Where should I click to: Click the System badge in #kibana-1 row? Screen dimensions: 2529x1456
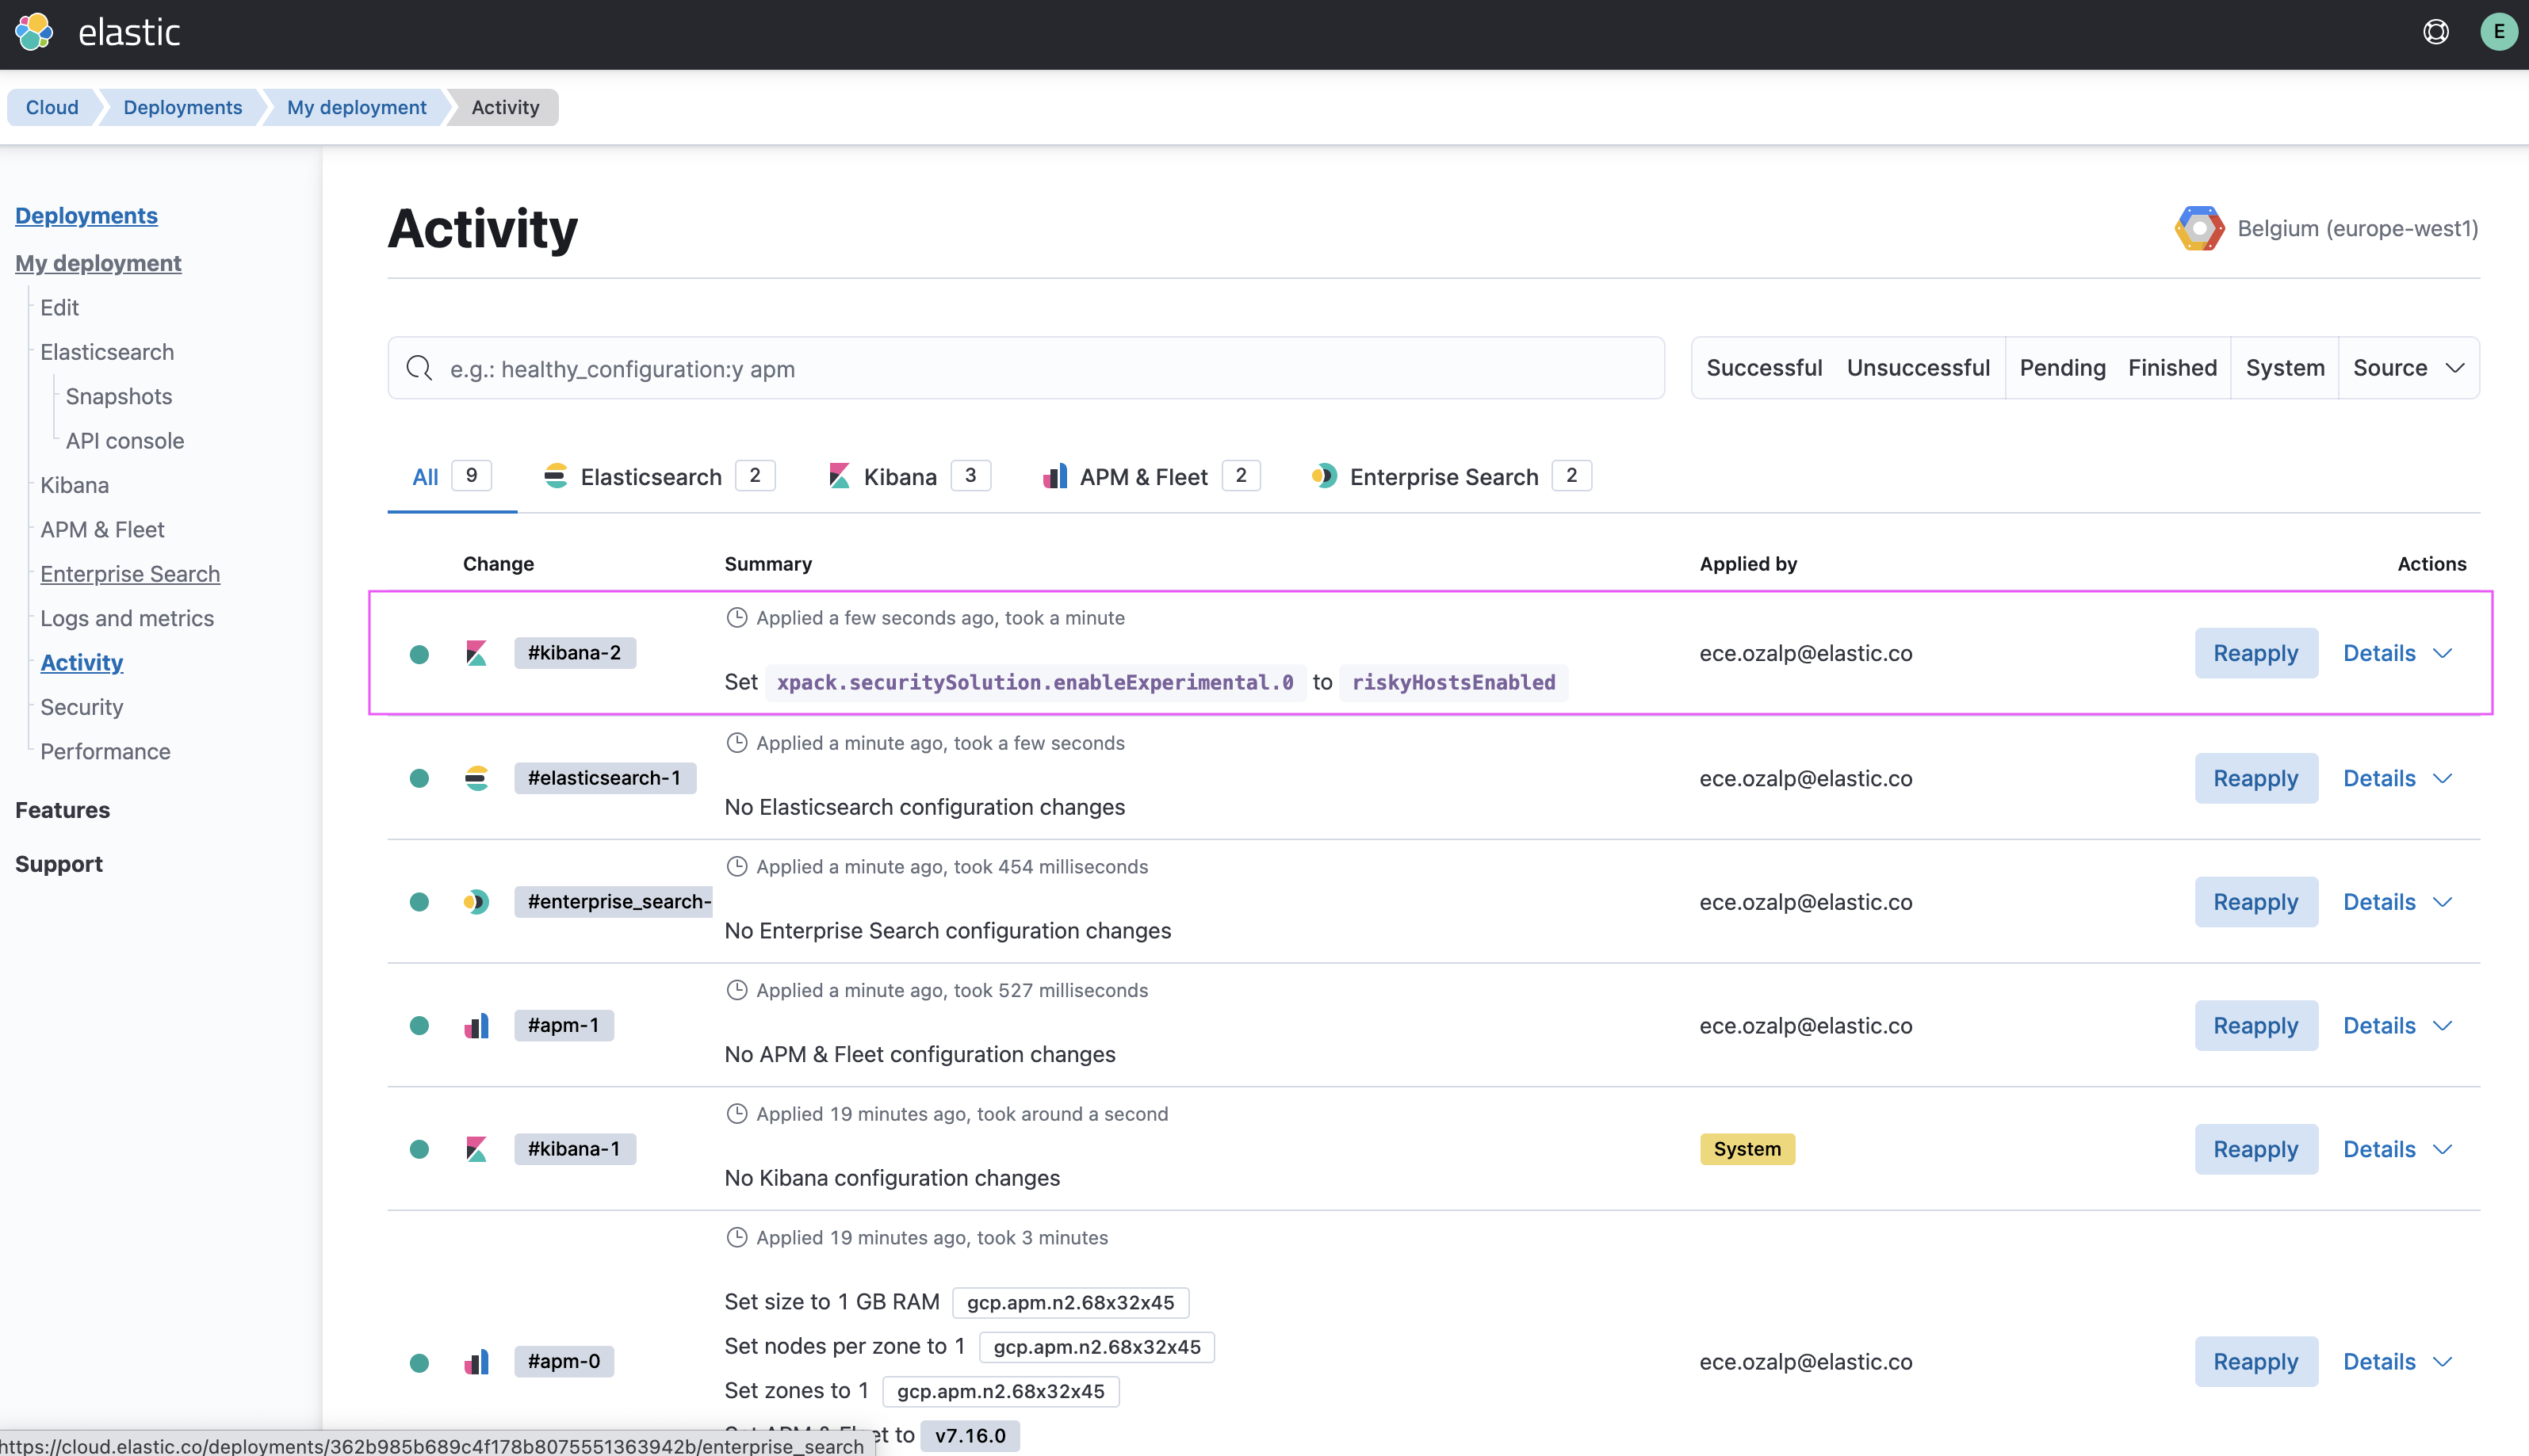[x=1747, y=1150]
